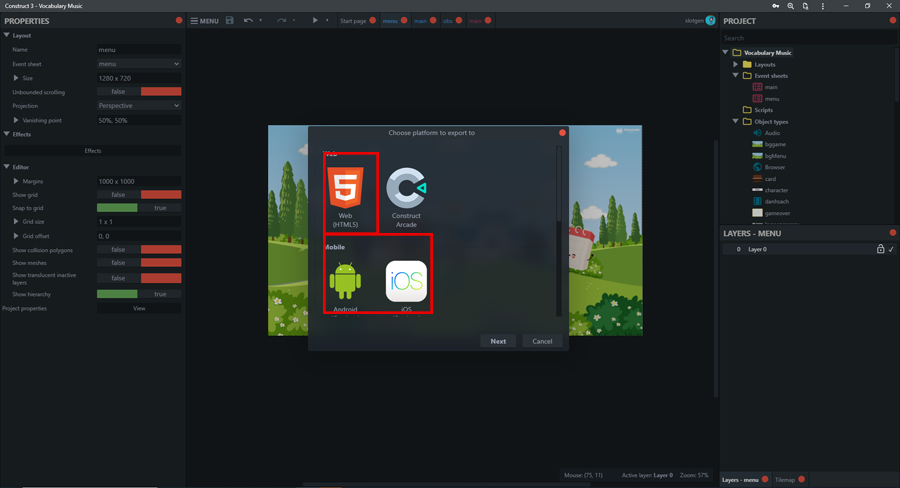Select the character object type

point(776,190)
